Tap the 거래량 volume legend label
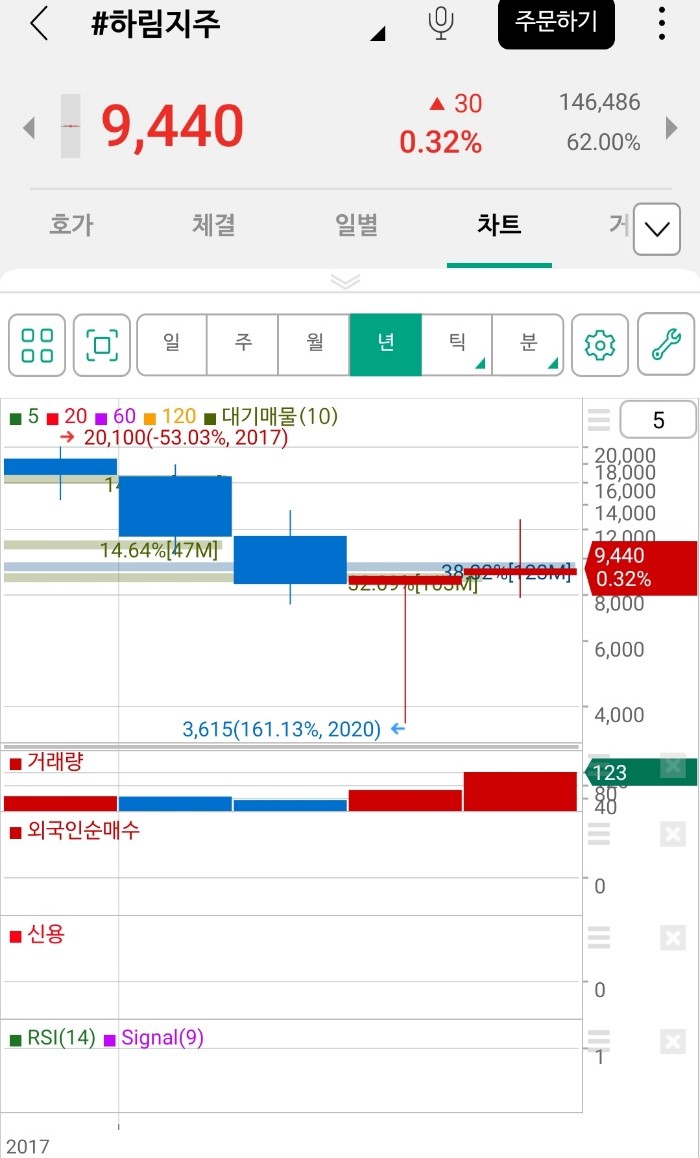The width and height of the screenshot is (700, 1158). (55, 761)
